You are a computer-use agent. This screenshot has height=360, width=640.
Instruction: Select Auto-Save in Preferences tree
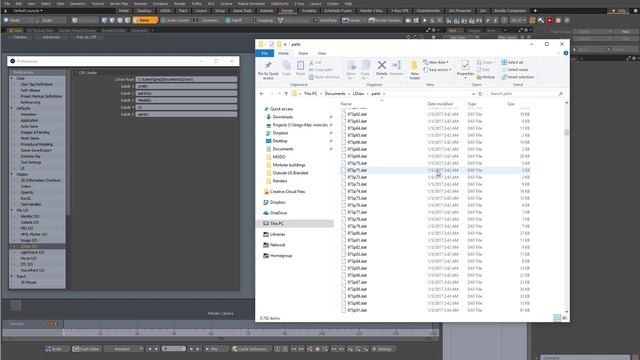29,127
